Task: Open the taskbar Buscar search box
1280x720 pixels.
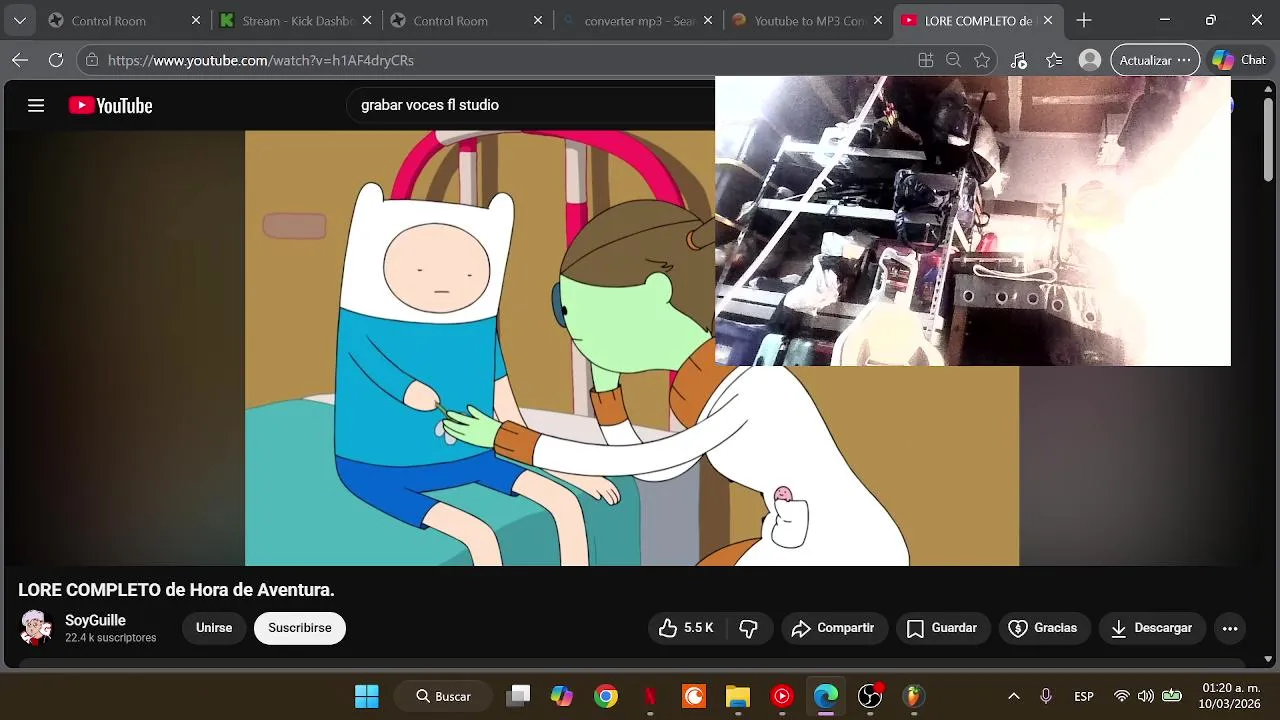Action: point(444,696)
